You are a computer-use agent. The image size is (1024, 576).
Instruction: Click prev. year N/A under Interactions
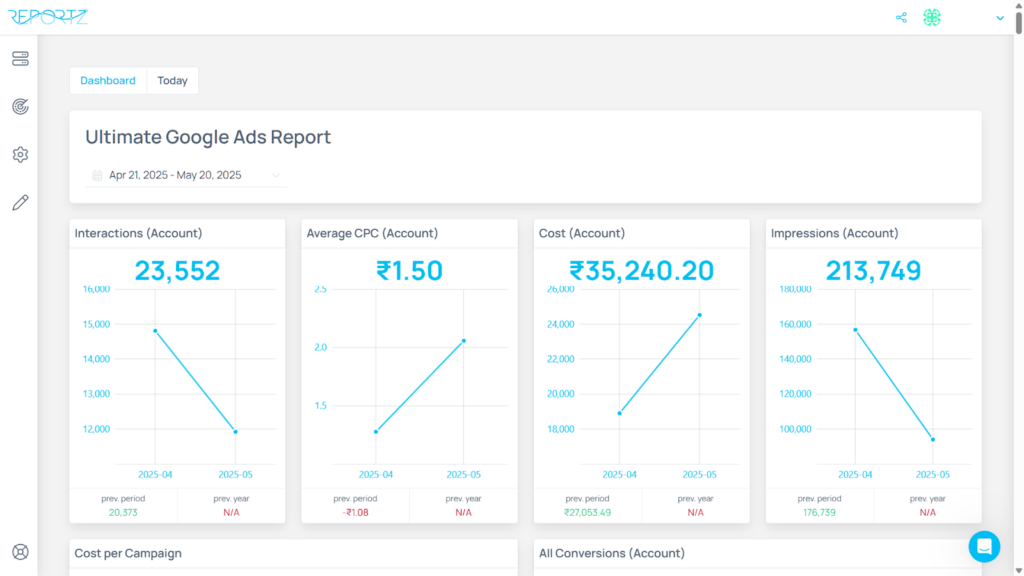pos(231,513)
